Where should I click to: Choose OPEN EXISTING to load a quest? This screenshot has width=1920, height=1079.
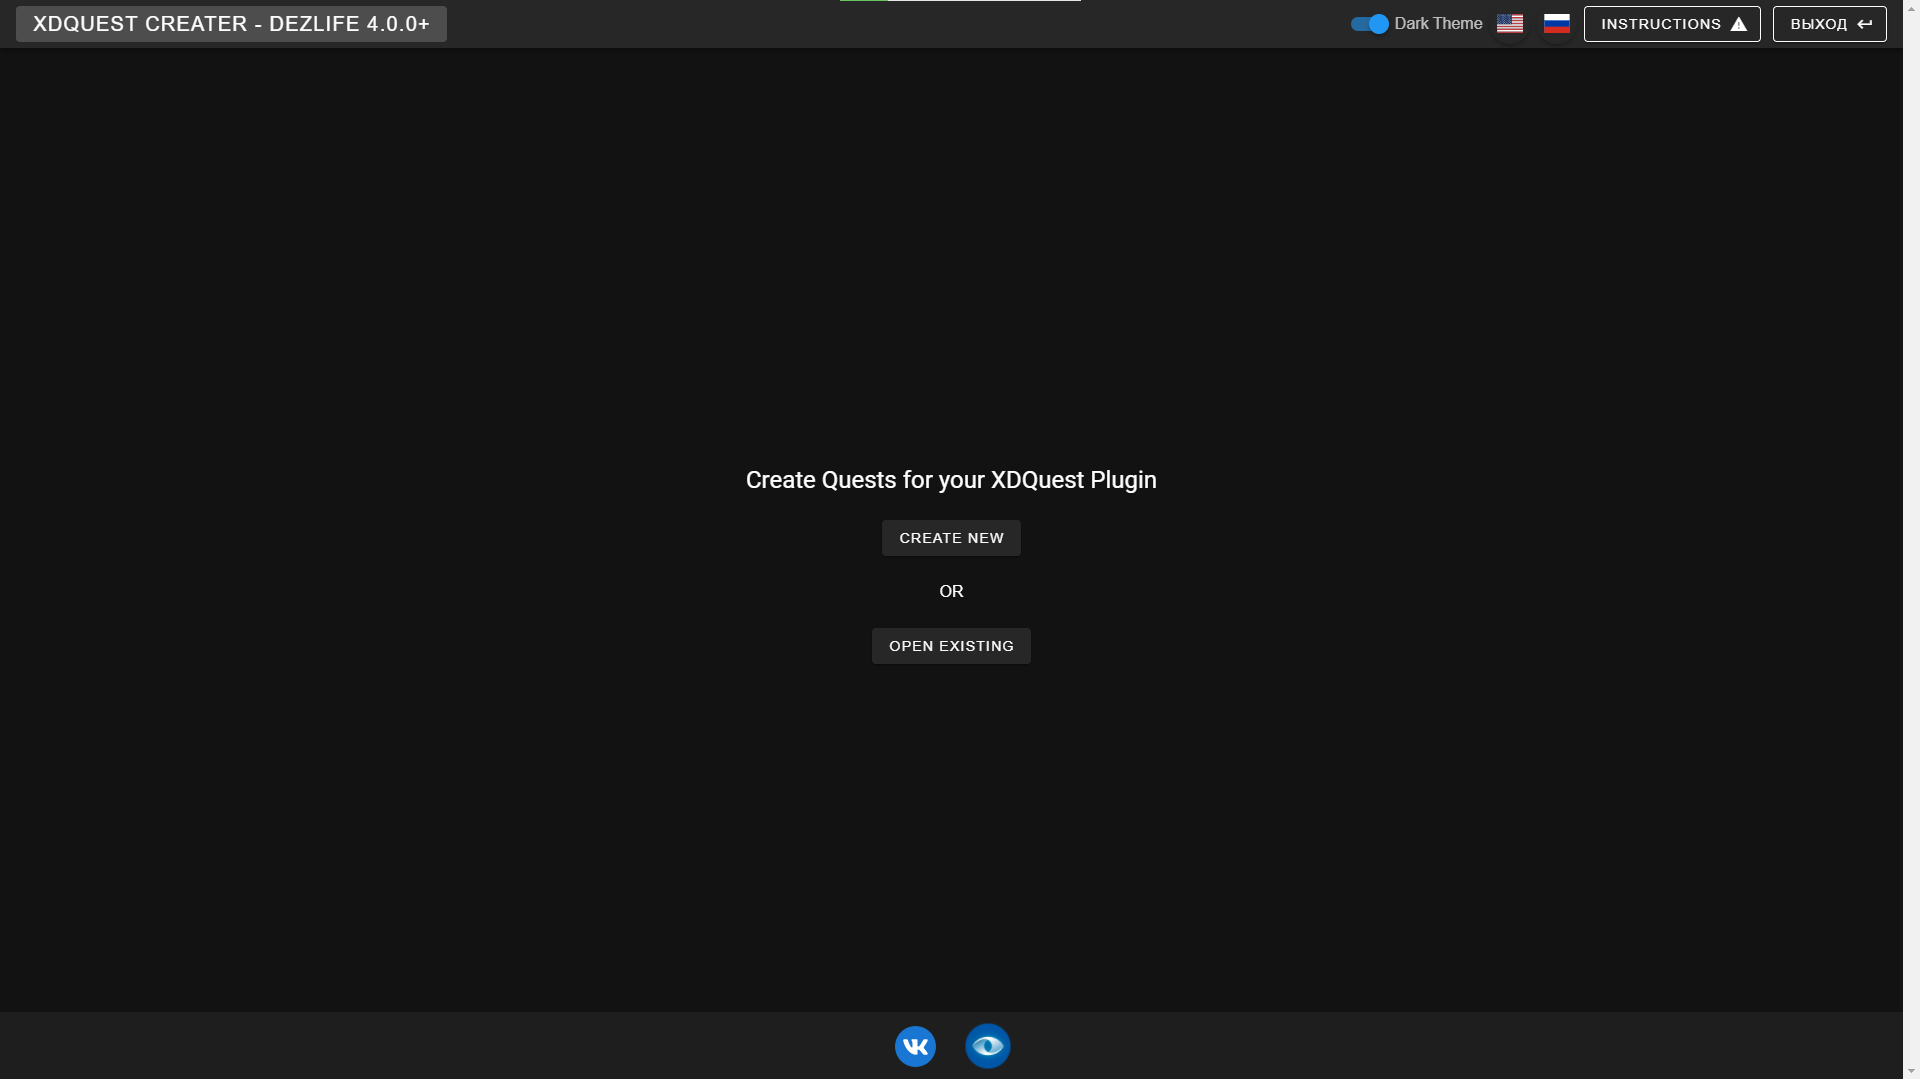point(950,645)
